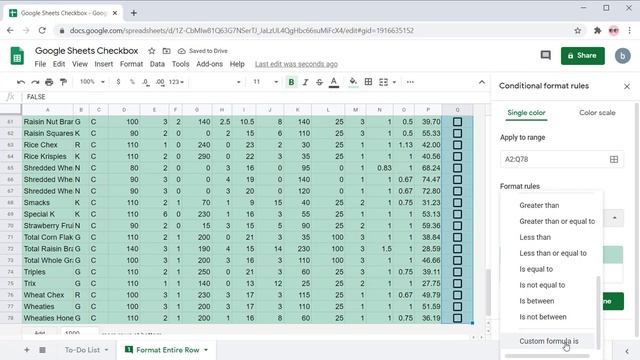Viewport: 640px width, 360px height.
Task: Click the Undo icon in toolbar
Action: coord(21,82)
